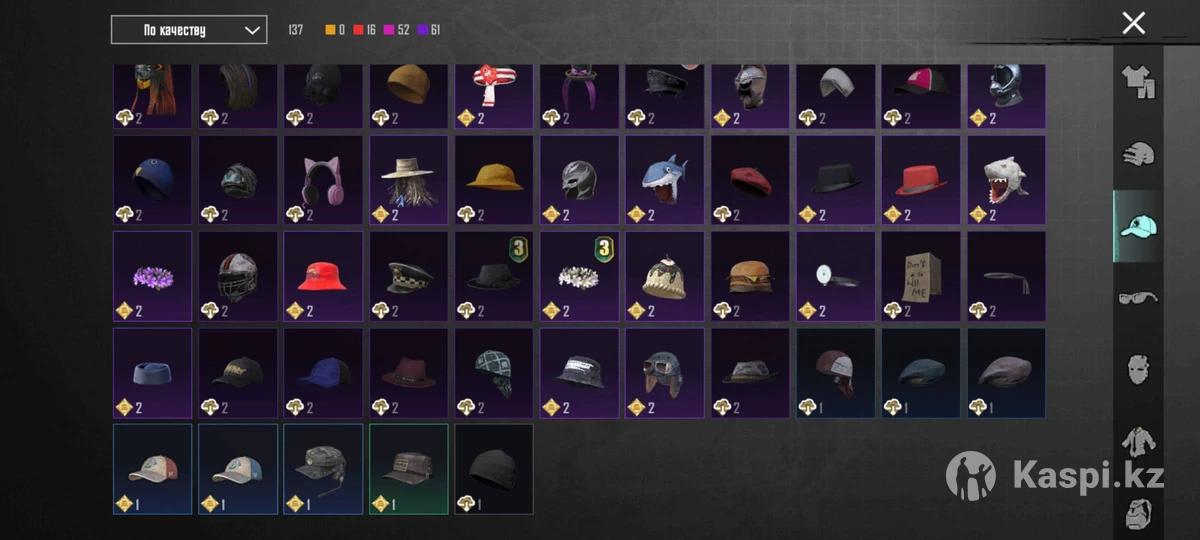Open the outfit sets category icon
The width and height of the screenshot is (1200, 540).
coord(1138,82)
